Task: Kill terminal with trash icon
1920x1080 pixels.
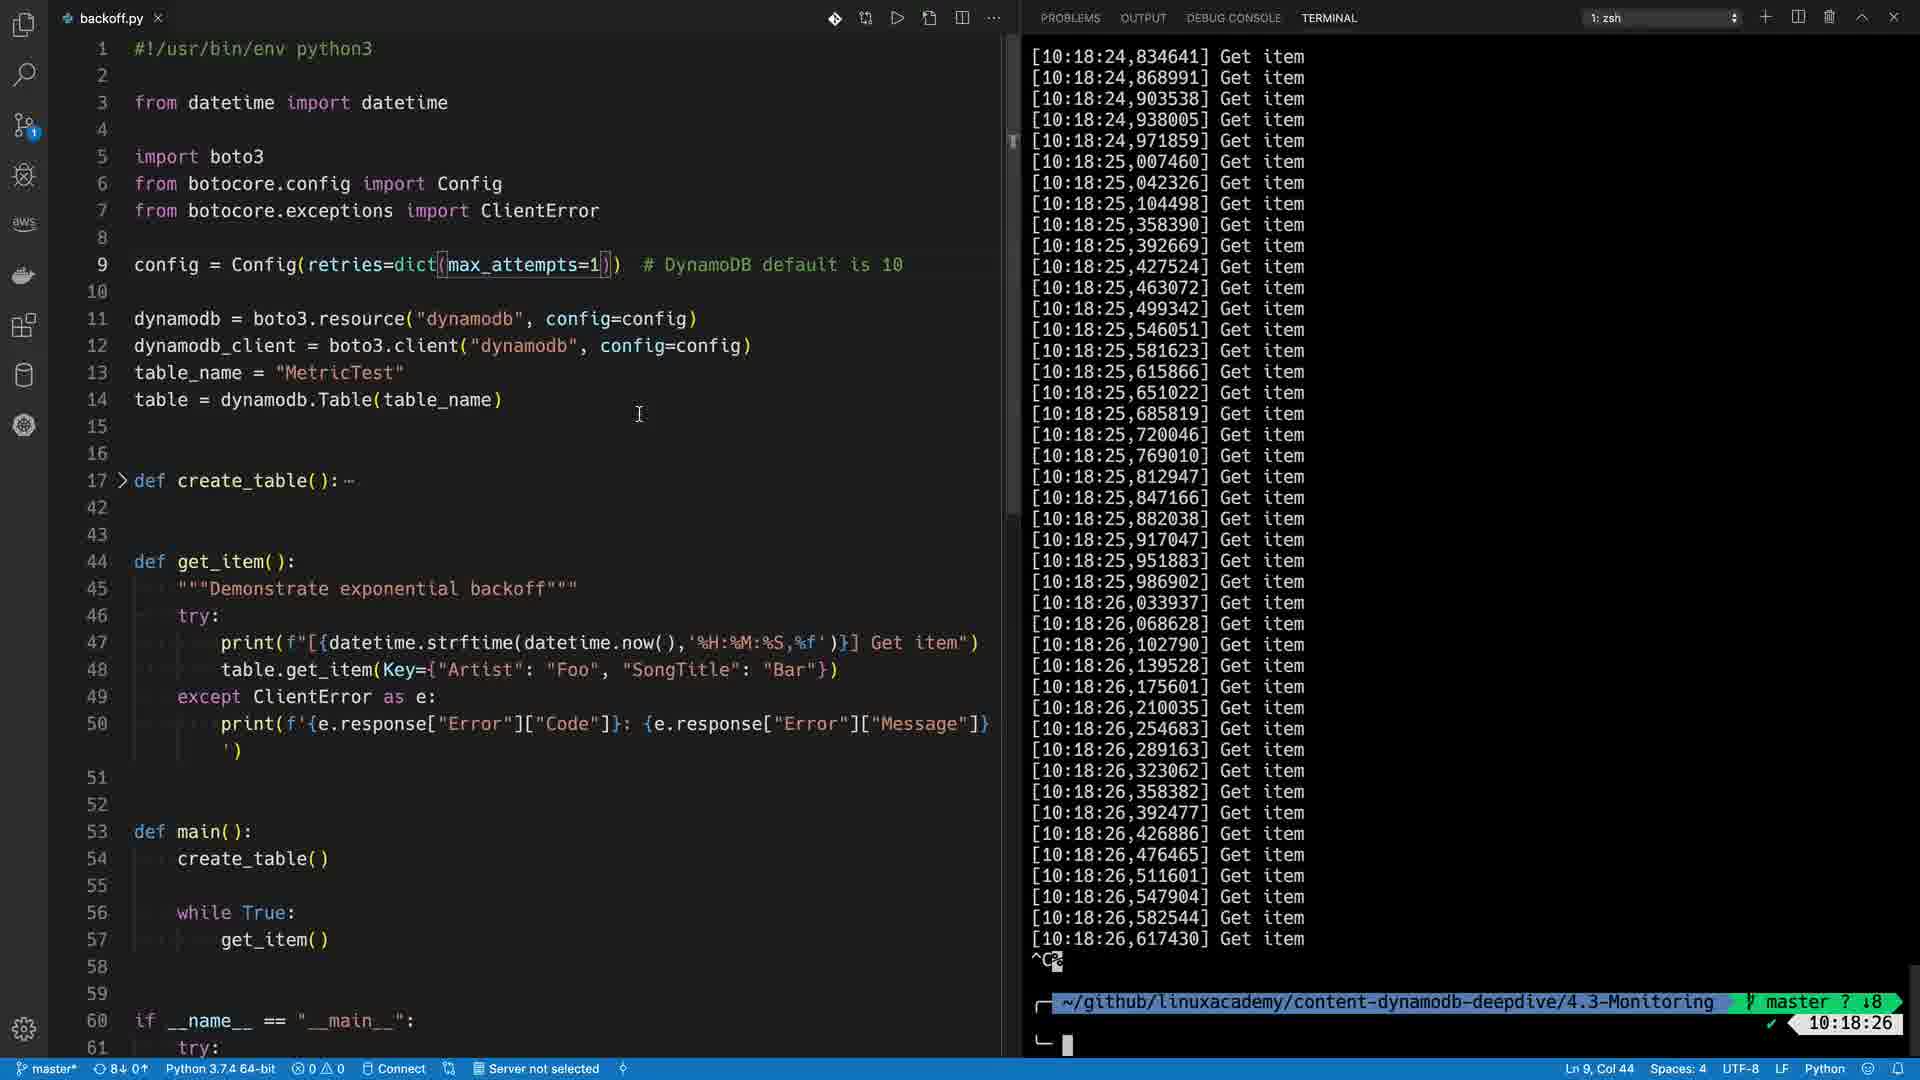Action: 1829,17
